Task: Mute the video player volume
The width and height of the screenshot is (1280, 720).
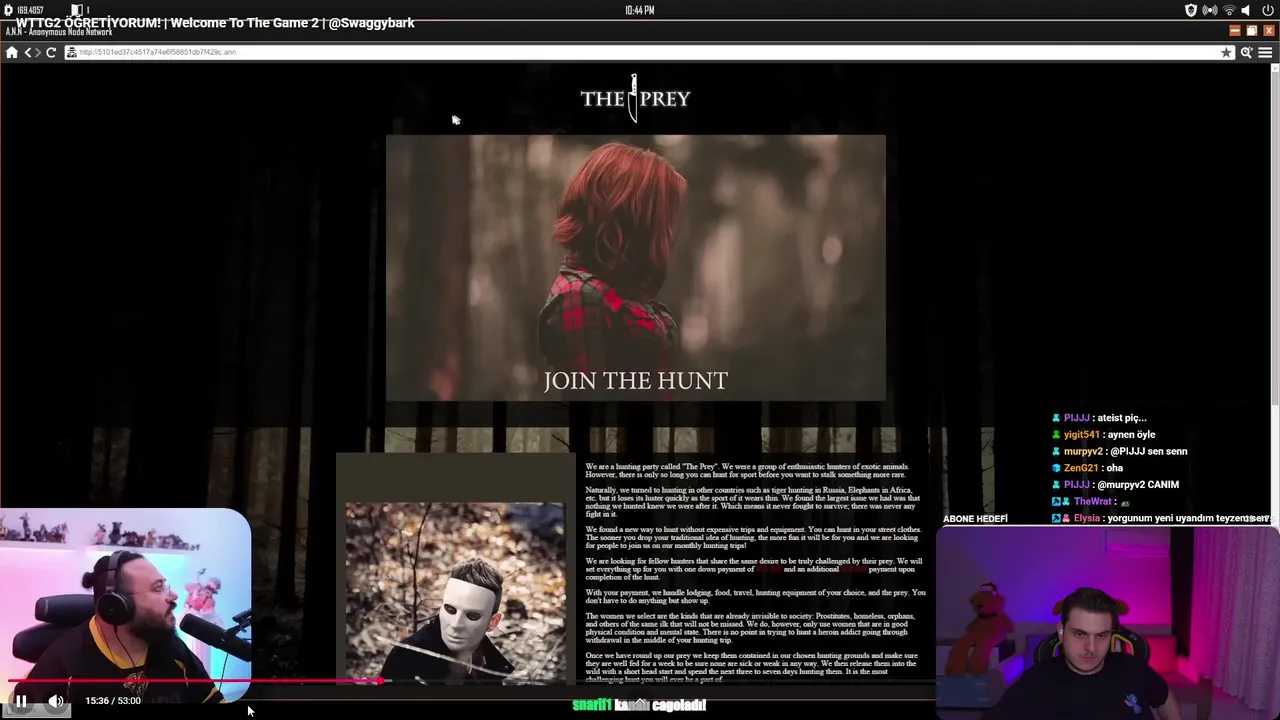Action: 56,701
